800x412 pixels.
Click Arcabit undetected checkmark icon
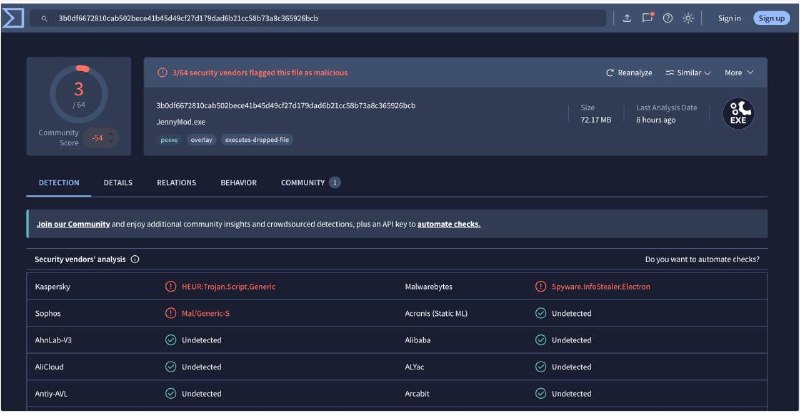[x=540, y=394]
